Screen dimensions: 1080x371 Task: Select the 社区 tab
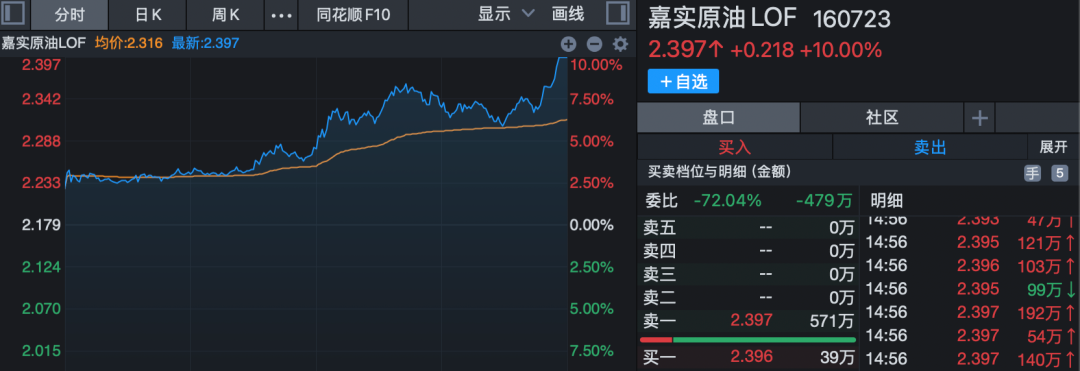coord(882,118)
